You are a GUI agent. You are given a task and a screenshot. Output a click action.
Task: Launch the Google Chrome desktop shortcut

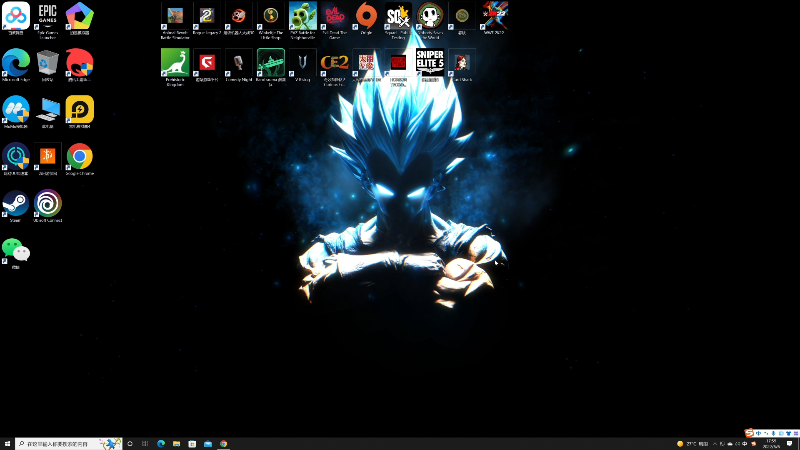tap(80, 159)
